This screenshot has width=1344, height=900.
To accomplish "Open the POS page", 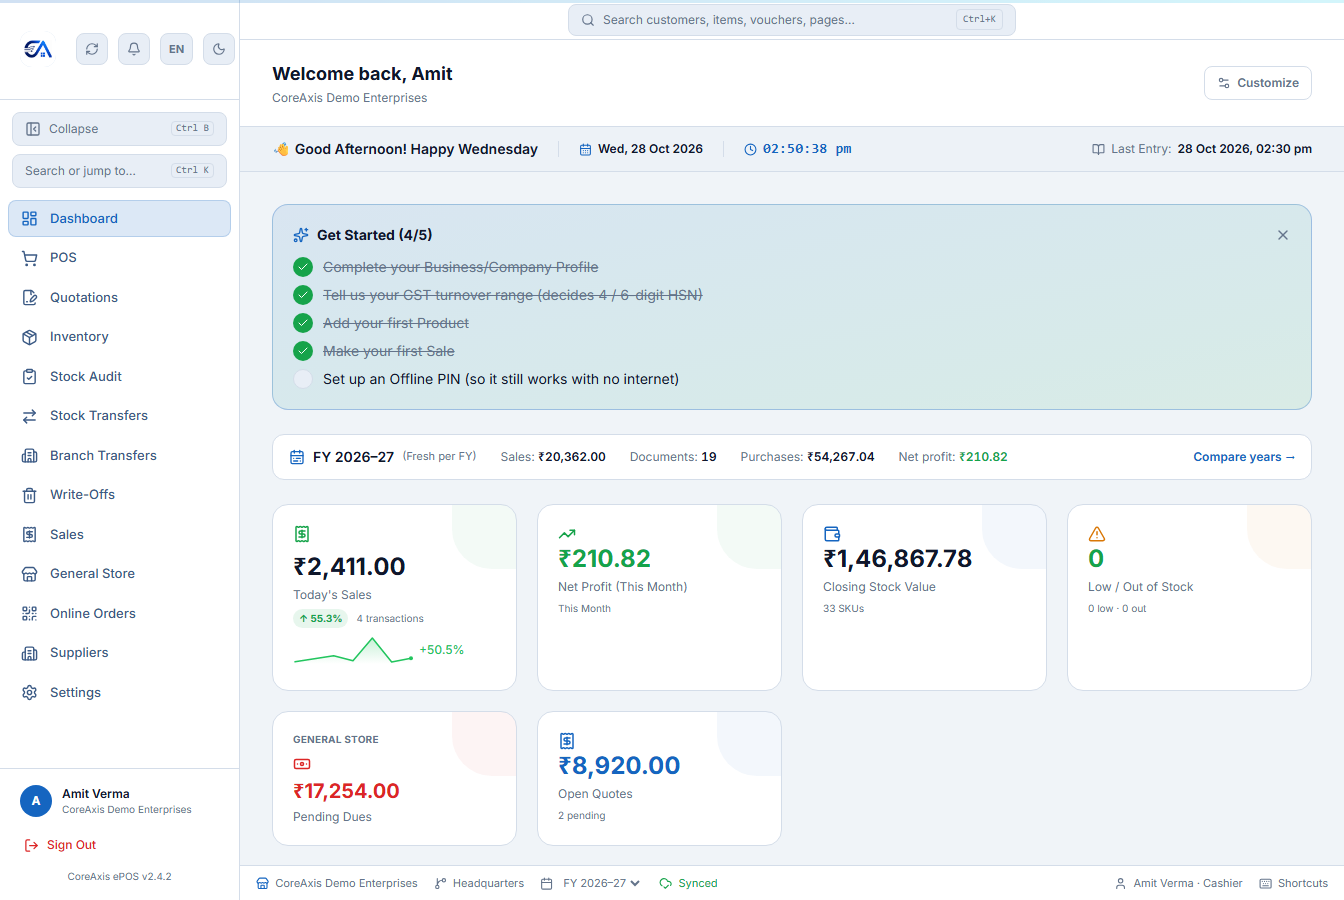I will [119, 258].
